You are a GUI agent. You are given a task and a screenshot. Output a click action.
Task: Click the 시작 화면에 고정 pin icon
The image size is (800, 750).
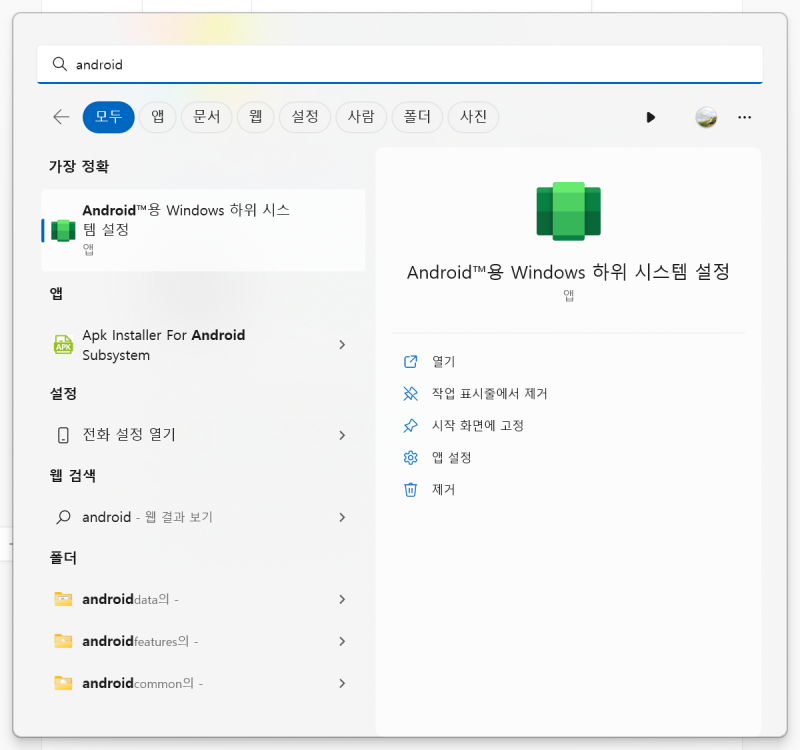pos(411,425)
